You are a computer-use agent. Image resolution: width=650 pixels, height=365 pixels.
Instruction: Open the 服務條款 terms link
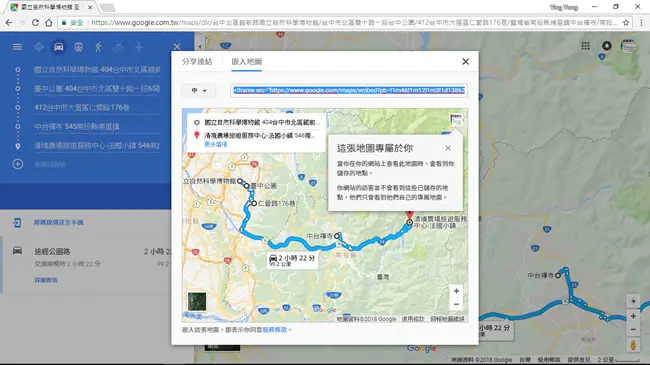(x=275, y=330)
